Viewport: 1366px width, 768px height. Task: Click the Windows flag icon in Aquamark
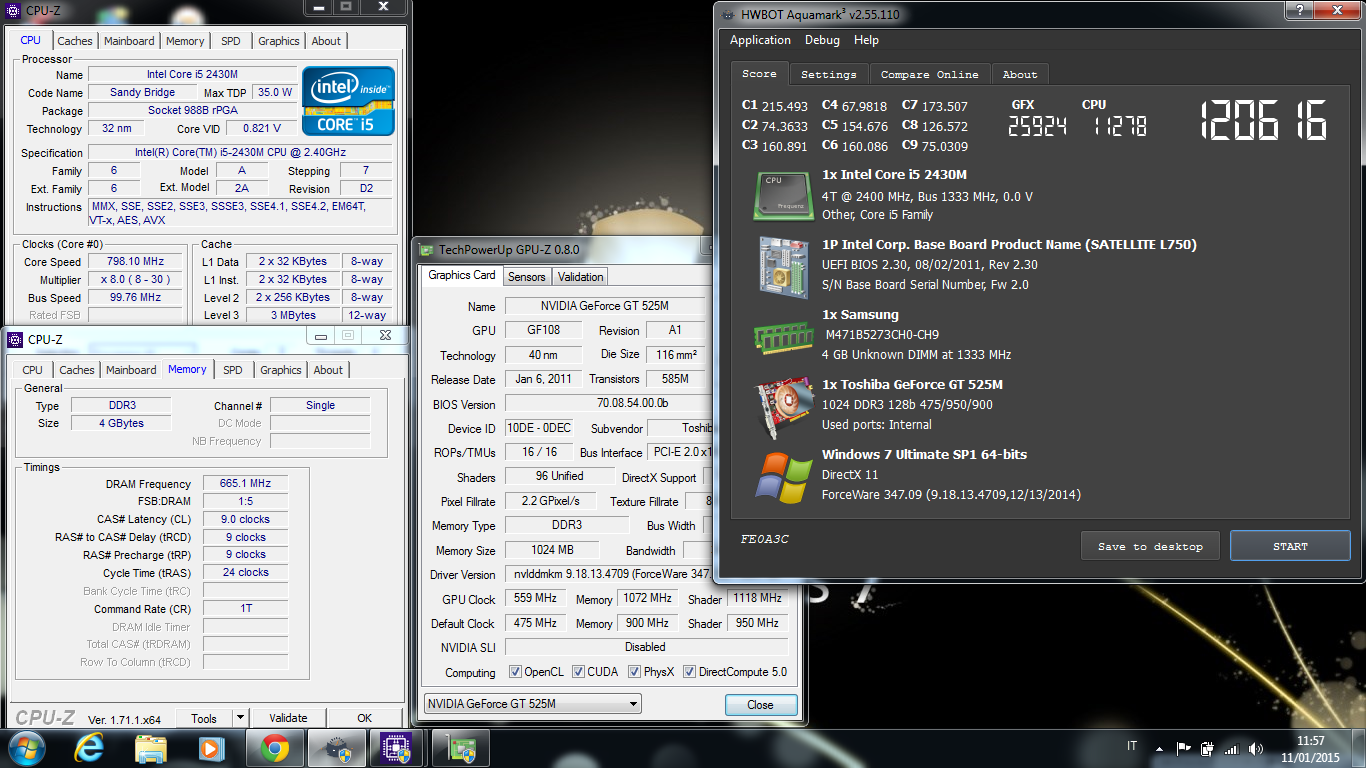pyautogui.click(x=783, y=477)
